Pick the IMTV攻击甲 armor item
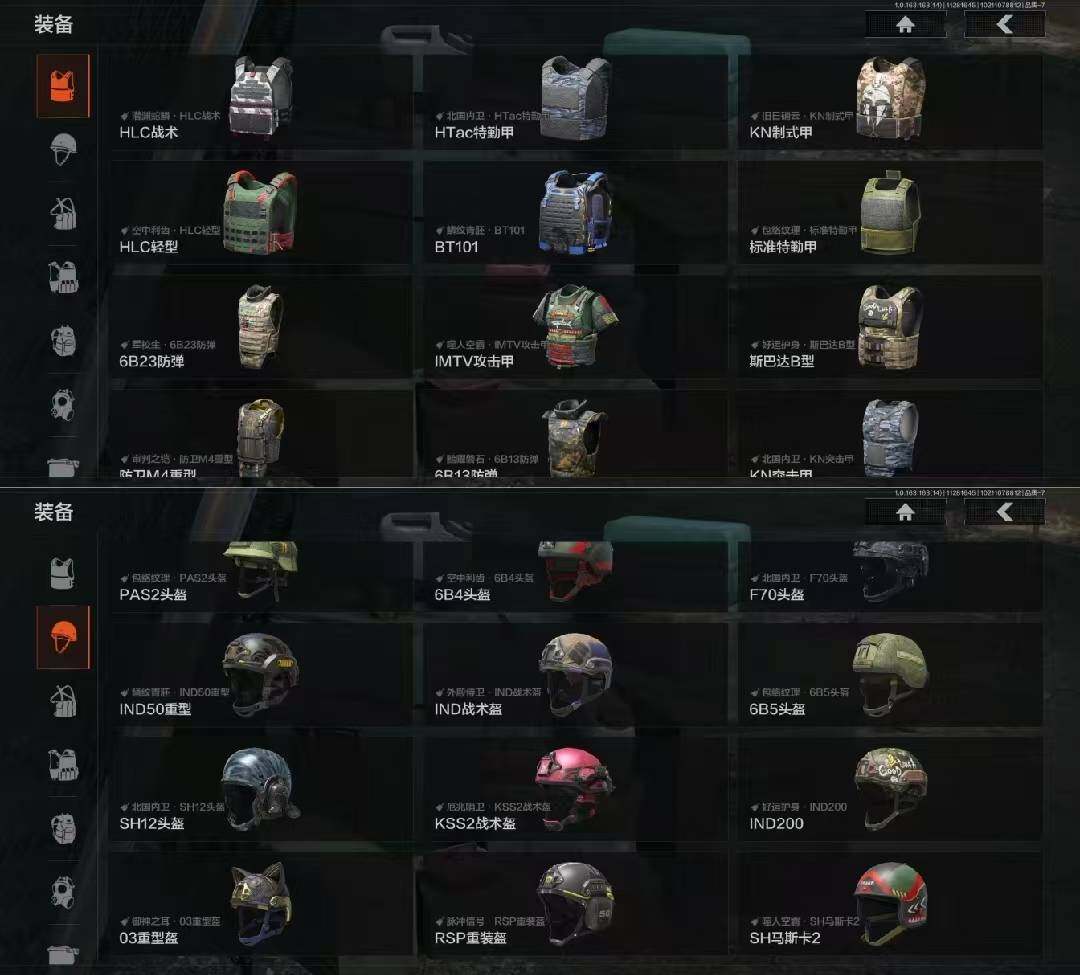The width and height of the screenshot is (1080, 975). point(576,327)
